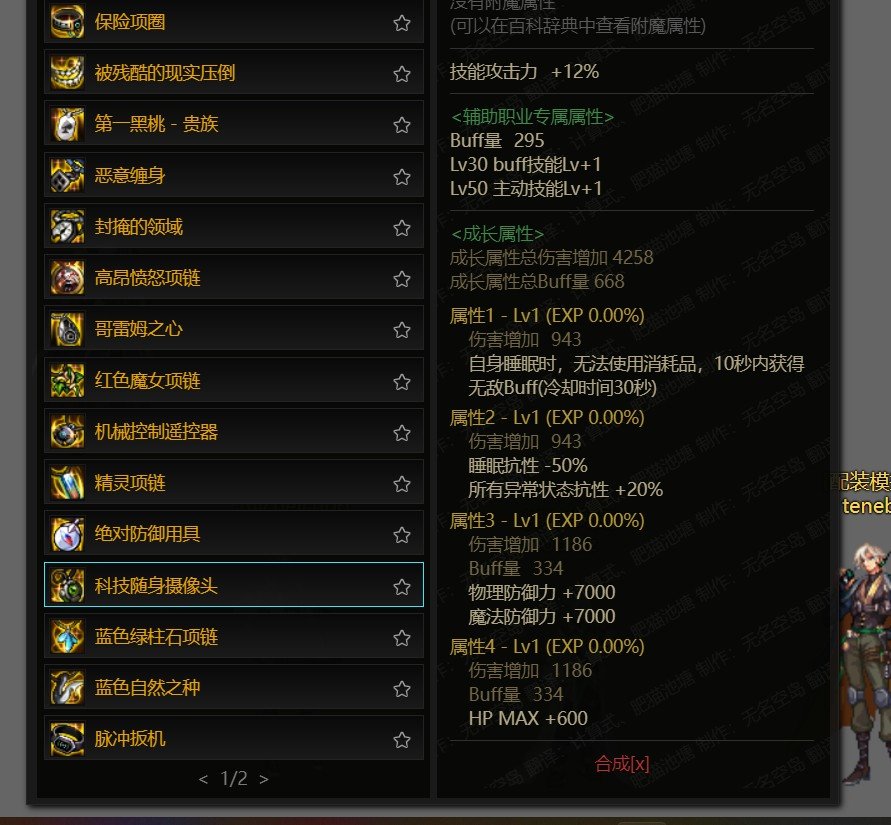891x825 pixels.
Task: Click the 绝对防御用具 item icon
Action: pyautogui.click(x=67, y=534)
